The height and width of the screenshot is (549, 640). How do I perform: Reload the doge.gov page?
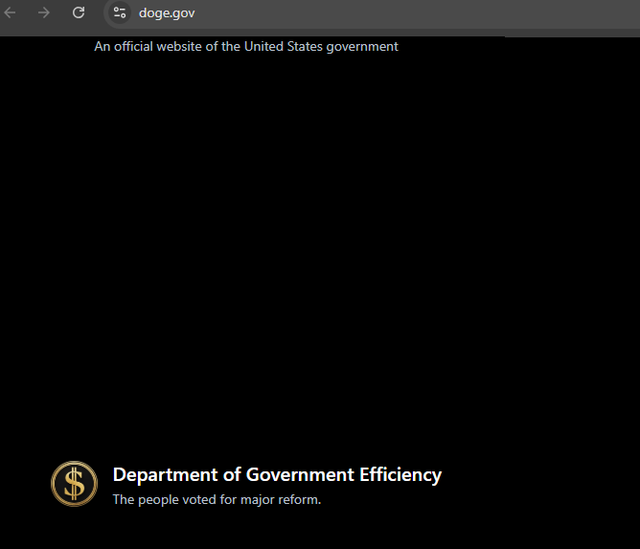click(x=78, y=13)
